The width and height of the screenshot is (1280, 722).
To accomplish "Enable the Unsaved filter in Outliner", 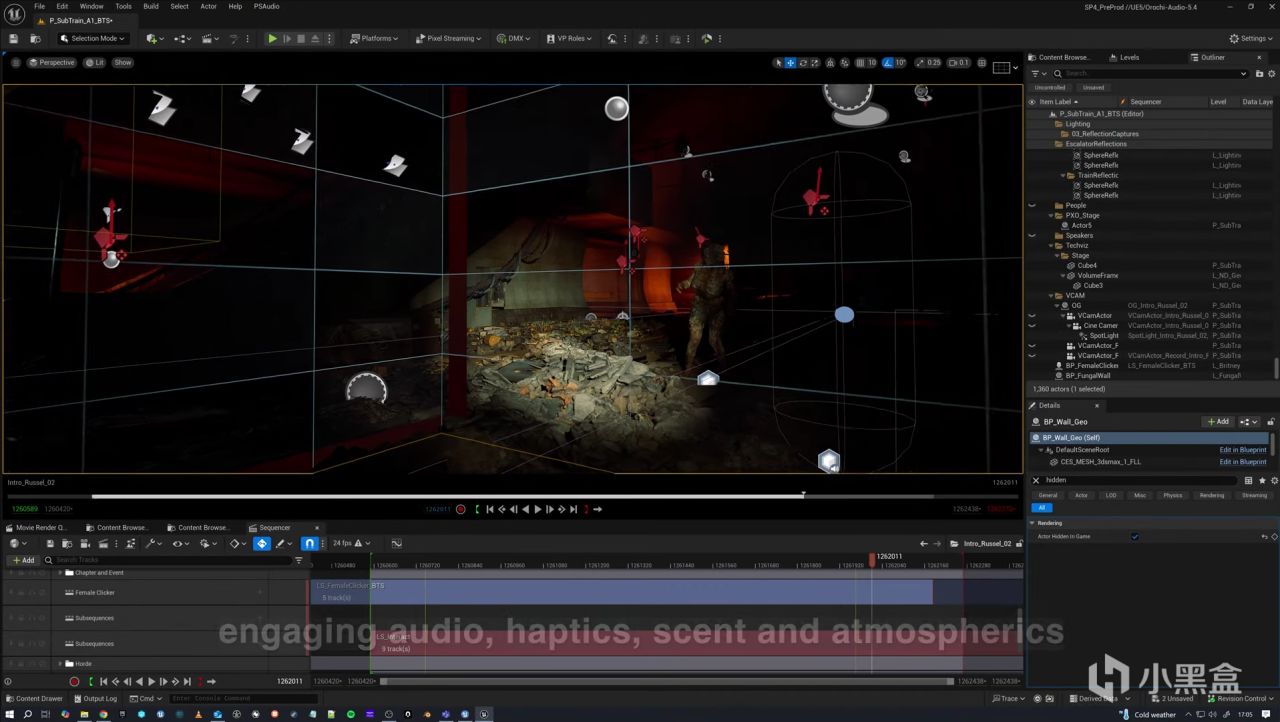I will [1094, 87].
